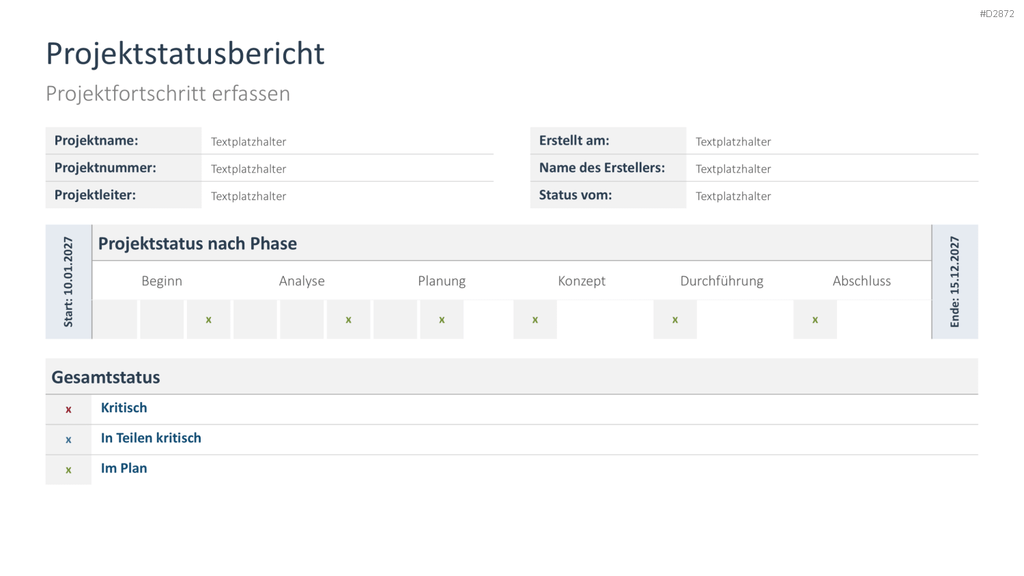Select the subtitle Projektfortschritt erfassen

coord(168,93)
